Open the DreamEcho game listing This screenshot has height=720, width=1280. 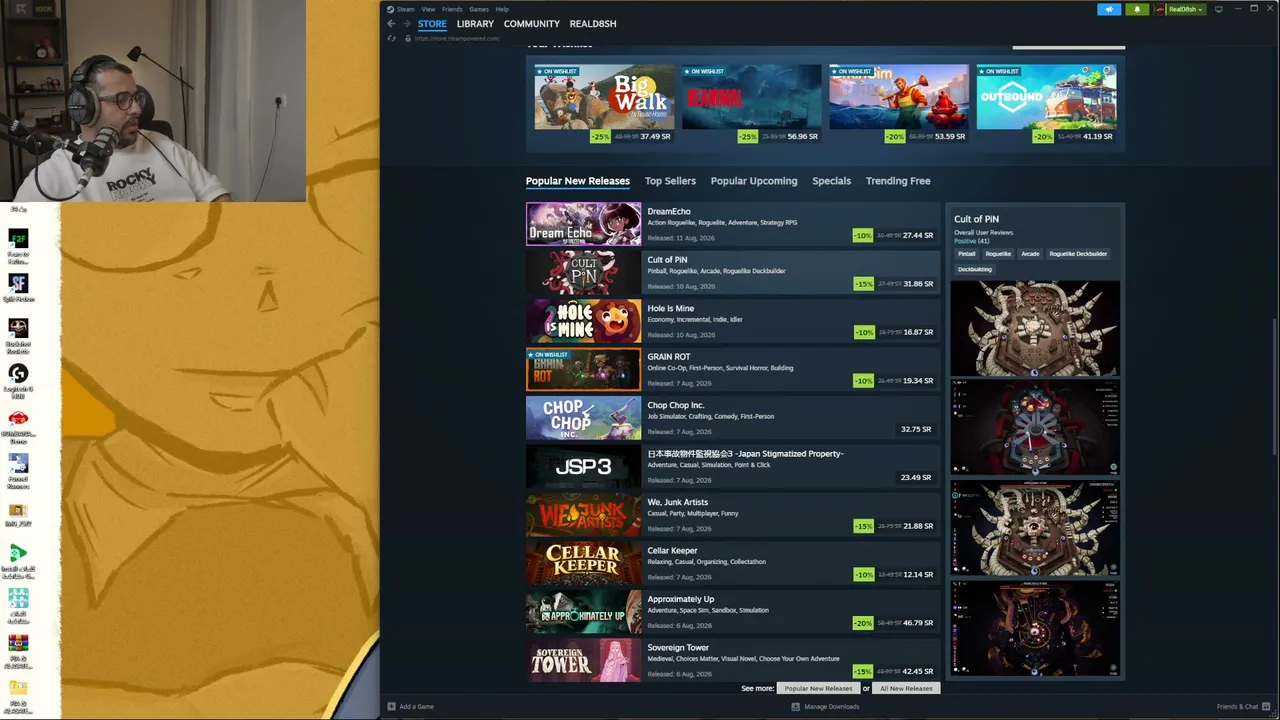click(x=733, y=223)
